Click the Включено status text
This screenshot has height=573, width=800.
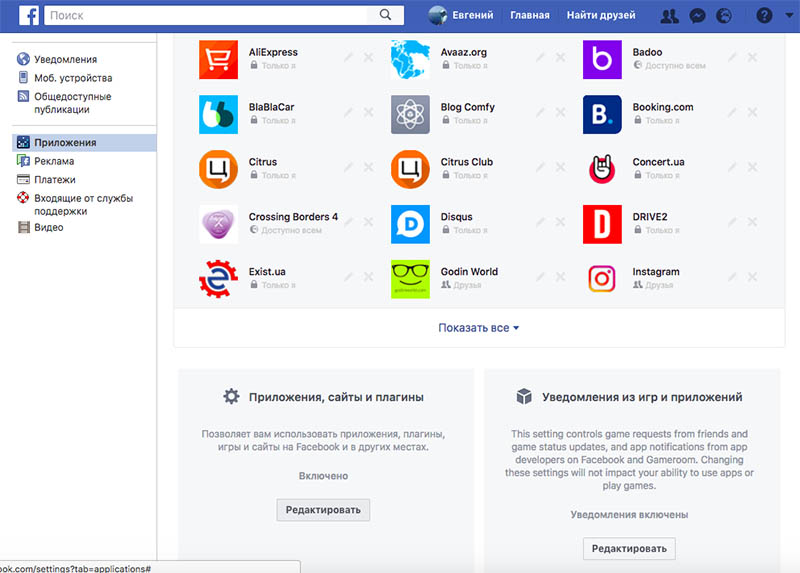(x=323, y=476)
